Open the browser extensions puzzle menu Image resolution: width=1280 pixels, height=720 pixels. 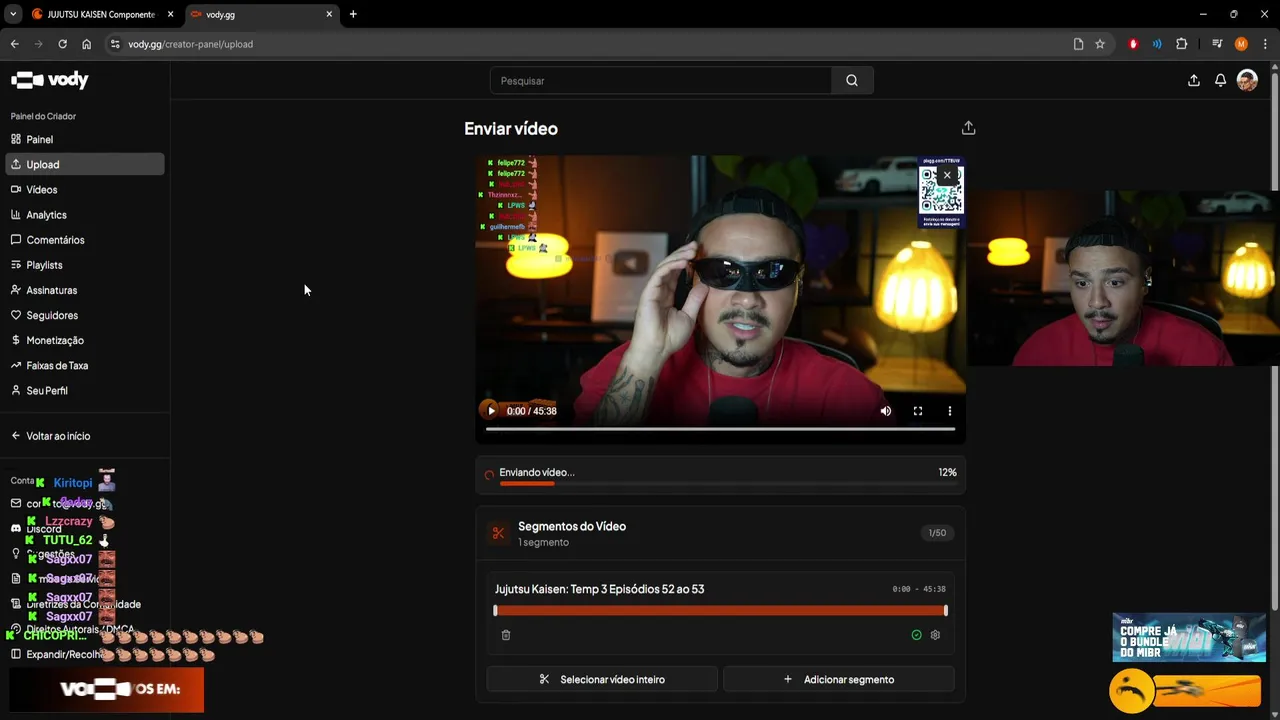tap(1182, 44)
